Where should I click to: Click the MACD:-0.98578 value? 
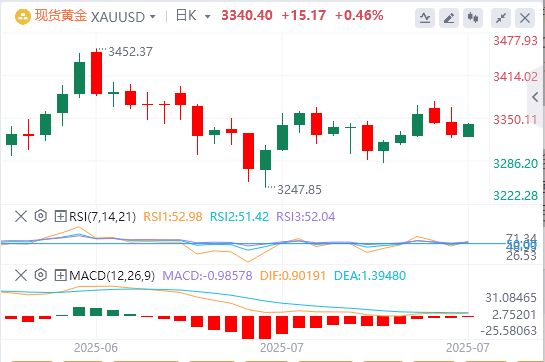pos(208,276)
